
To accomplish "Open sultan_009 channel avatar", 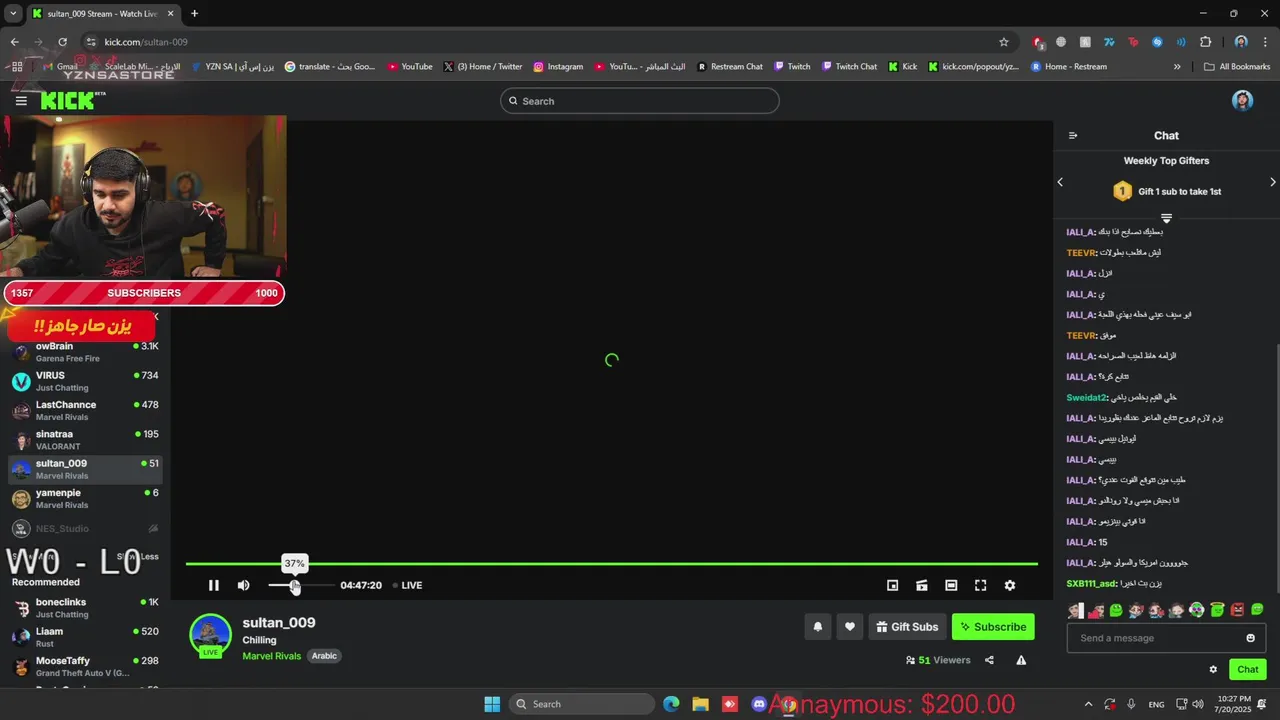I will [x=210, y=634].
